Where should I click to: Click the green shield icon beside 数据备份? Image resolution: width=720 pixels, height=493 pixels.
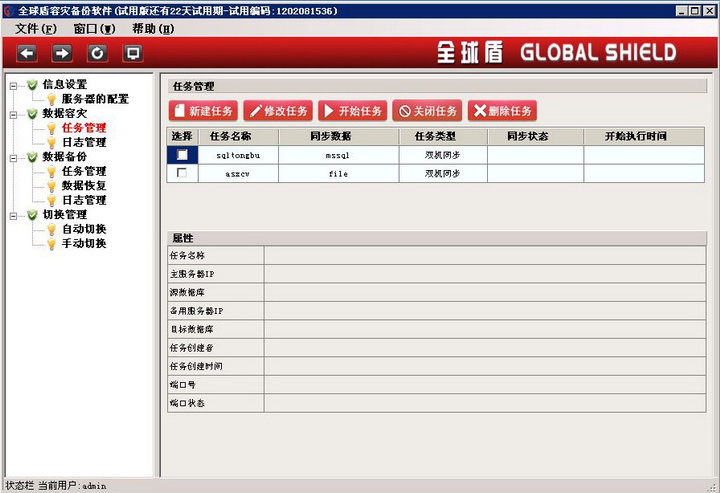[32, 157]
